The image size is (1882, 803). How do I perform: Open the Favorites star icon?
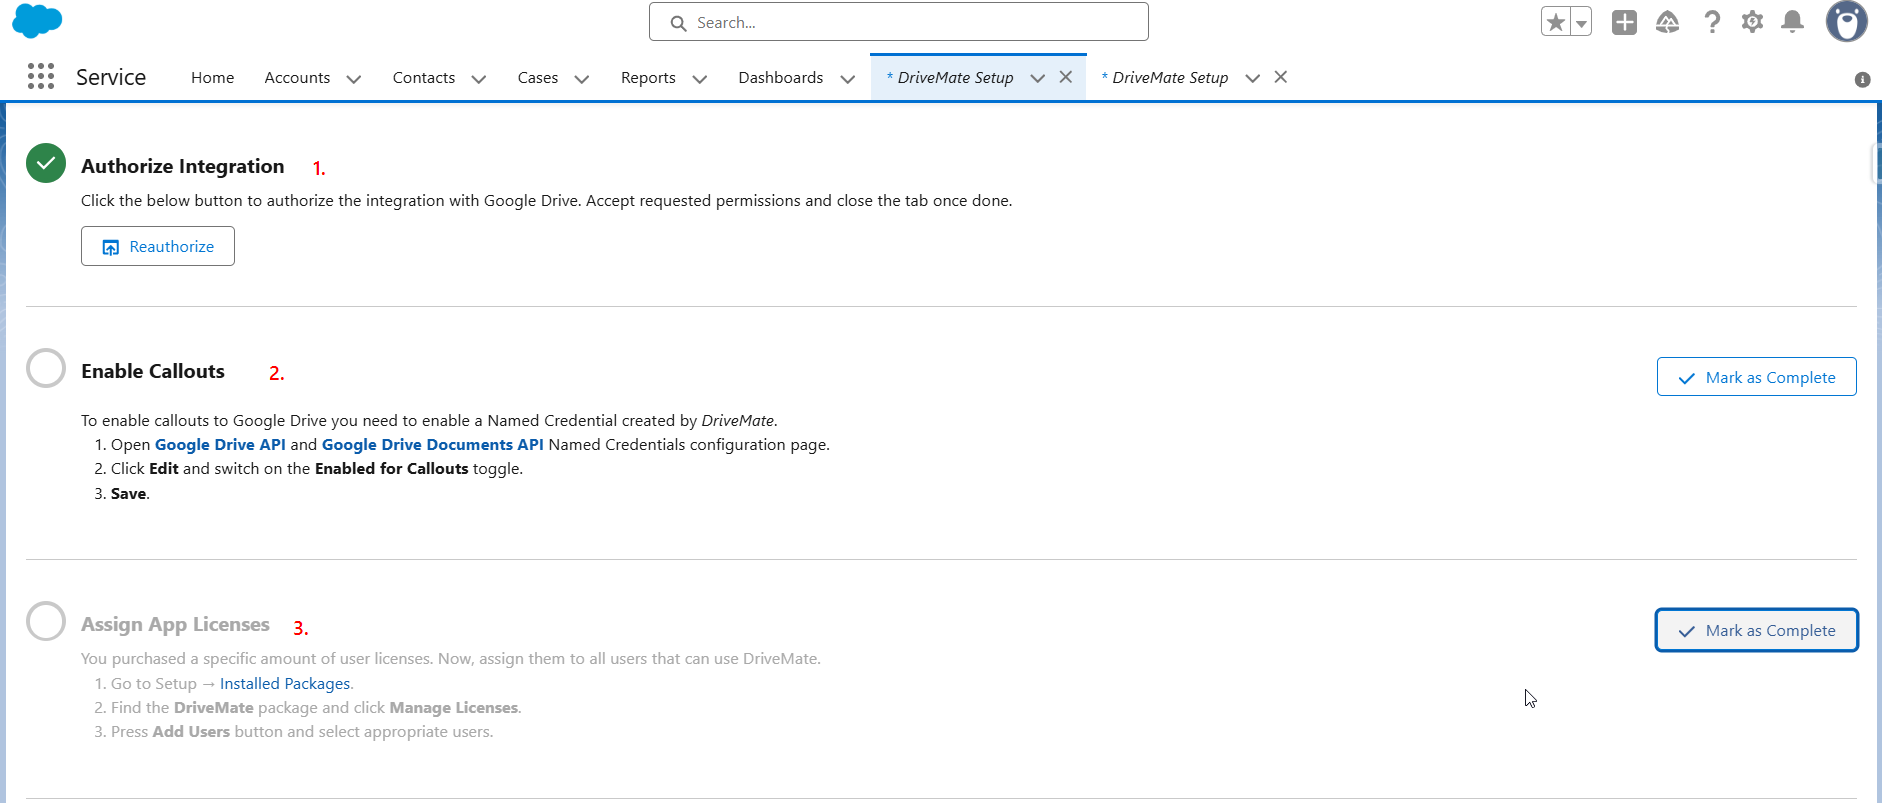[x=1555, y=22]
